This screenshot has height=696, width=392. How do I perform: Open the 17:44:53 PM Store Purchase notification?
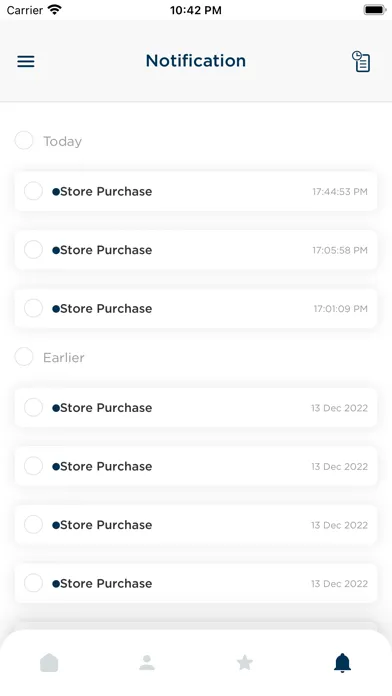(196, 191)
